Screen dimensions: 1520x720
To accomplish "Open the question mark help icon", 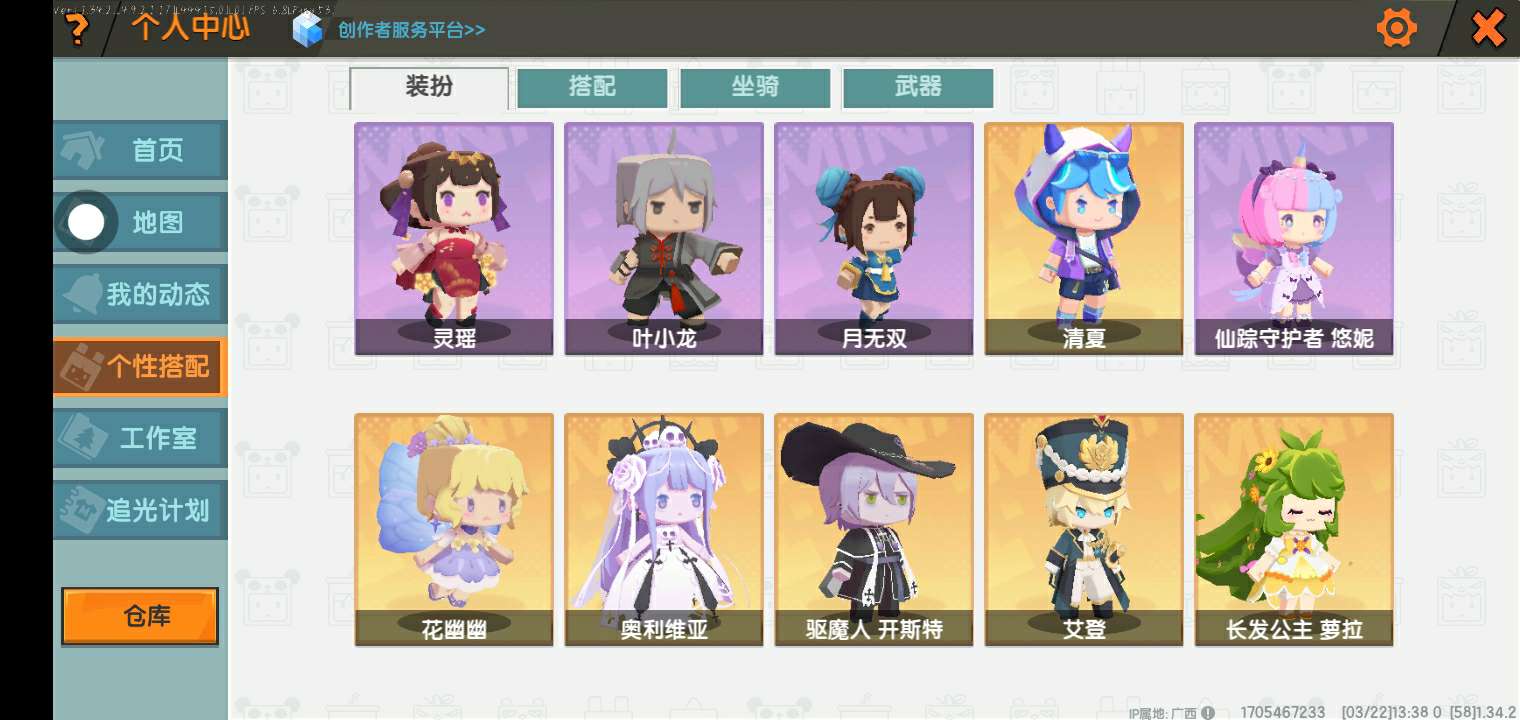I will tap(76, 29).
